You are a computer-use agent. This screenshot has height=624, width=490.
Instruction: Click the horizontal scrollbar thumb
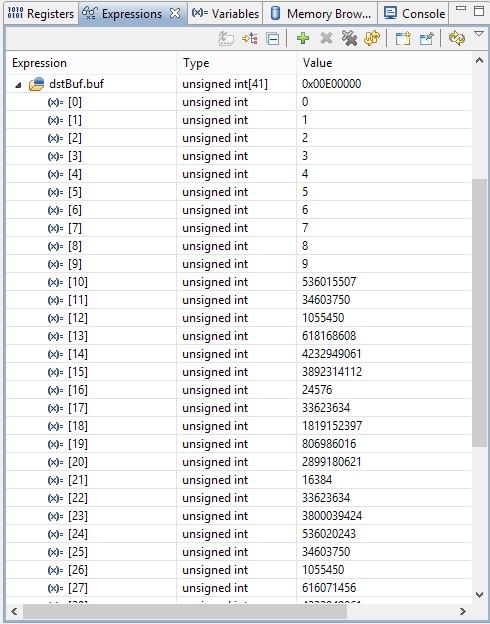coord(185,611)
